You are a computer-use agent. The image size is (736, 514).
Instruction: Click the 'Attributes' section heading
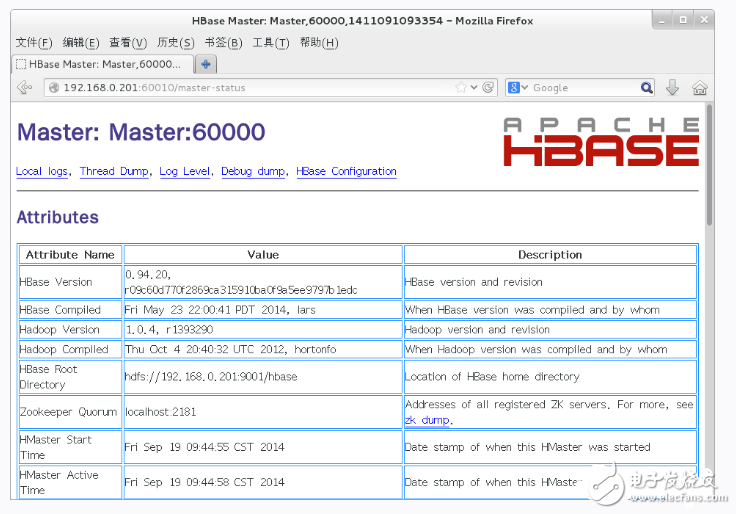pyautogui.click(x=58, y=217)
